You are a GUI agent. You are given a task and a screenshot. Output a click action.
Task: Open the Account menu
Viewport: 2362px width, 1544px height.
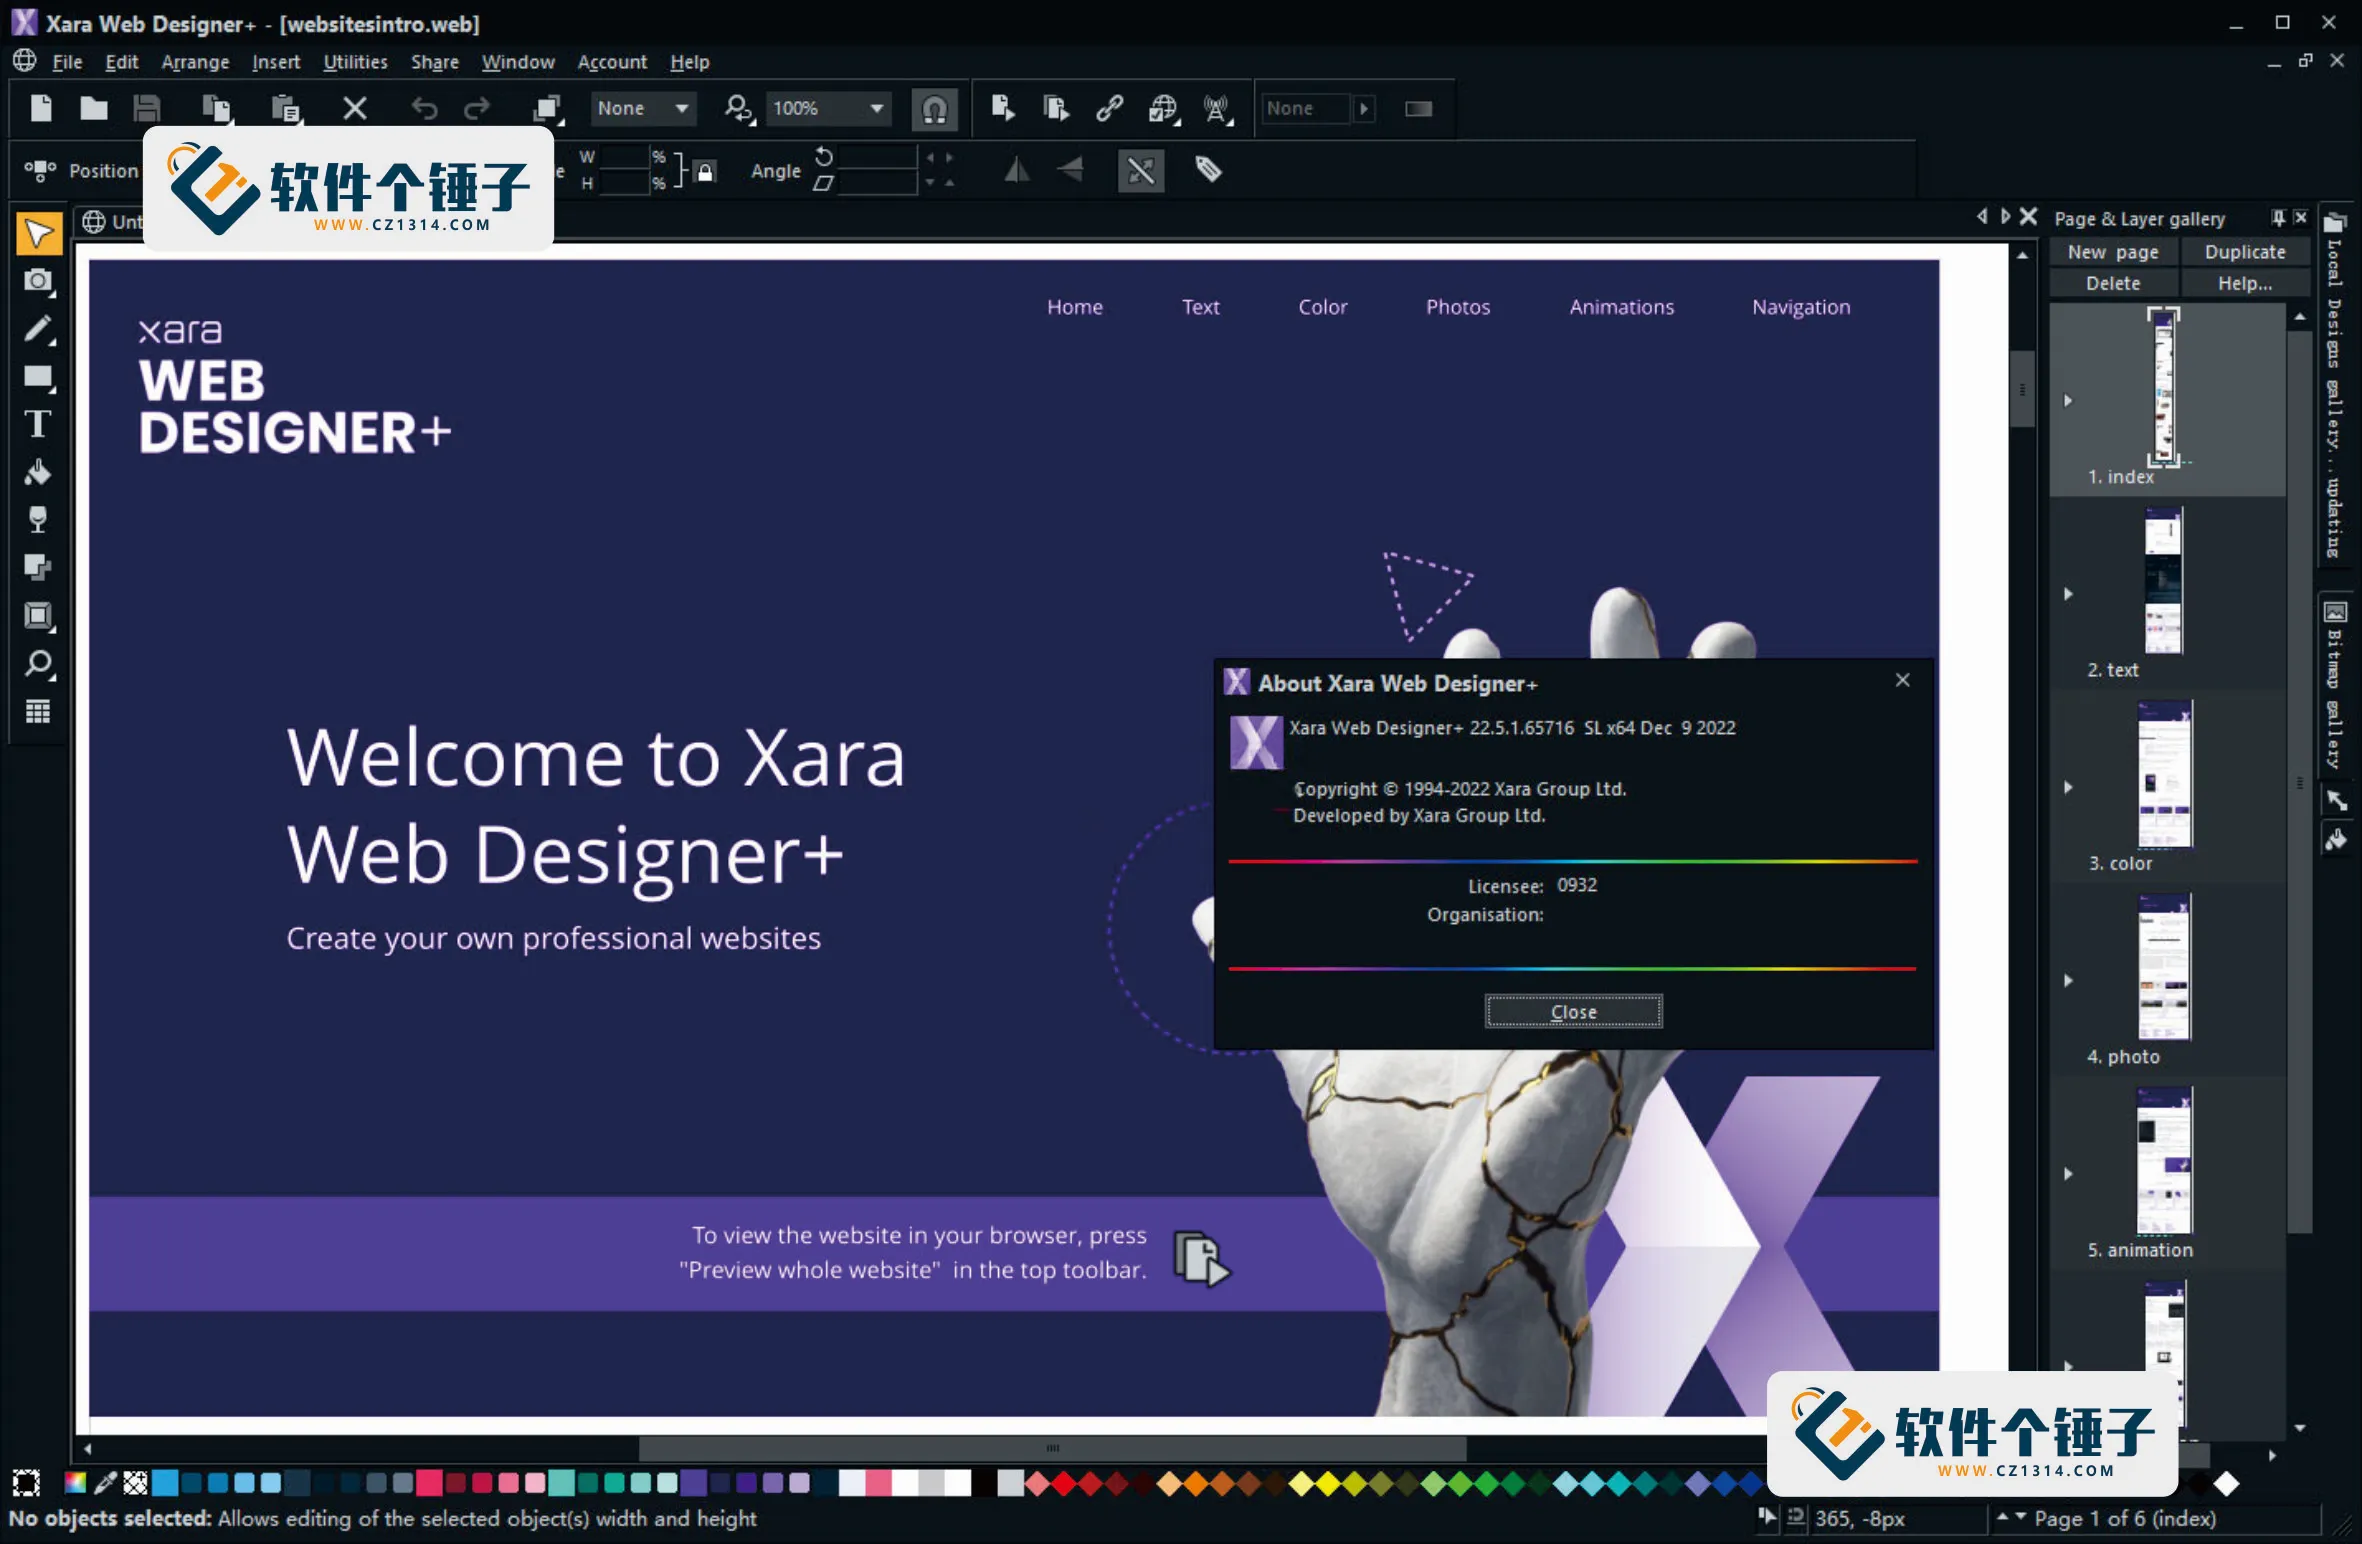click(612, 62)
